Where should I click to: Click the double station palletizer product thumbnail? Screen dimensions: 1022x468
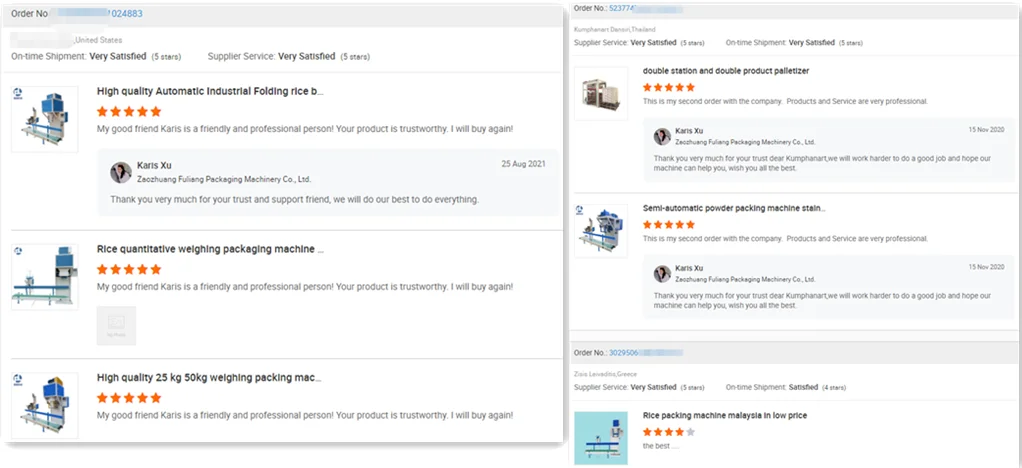601,93
